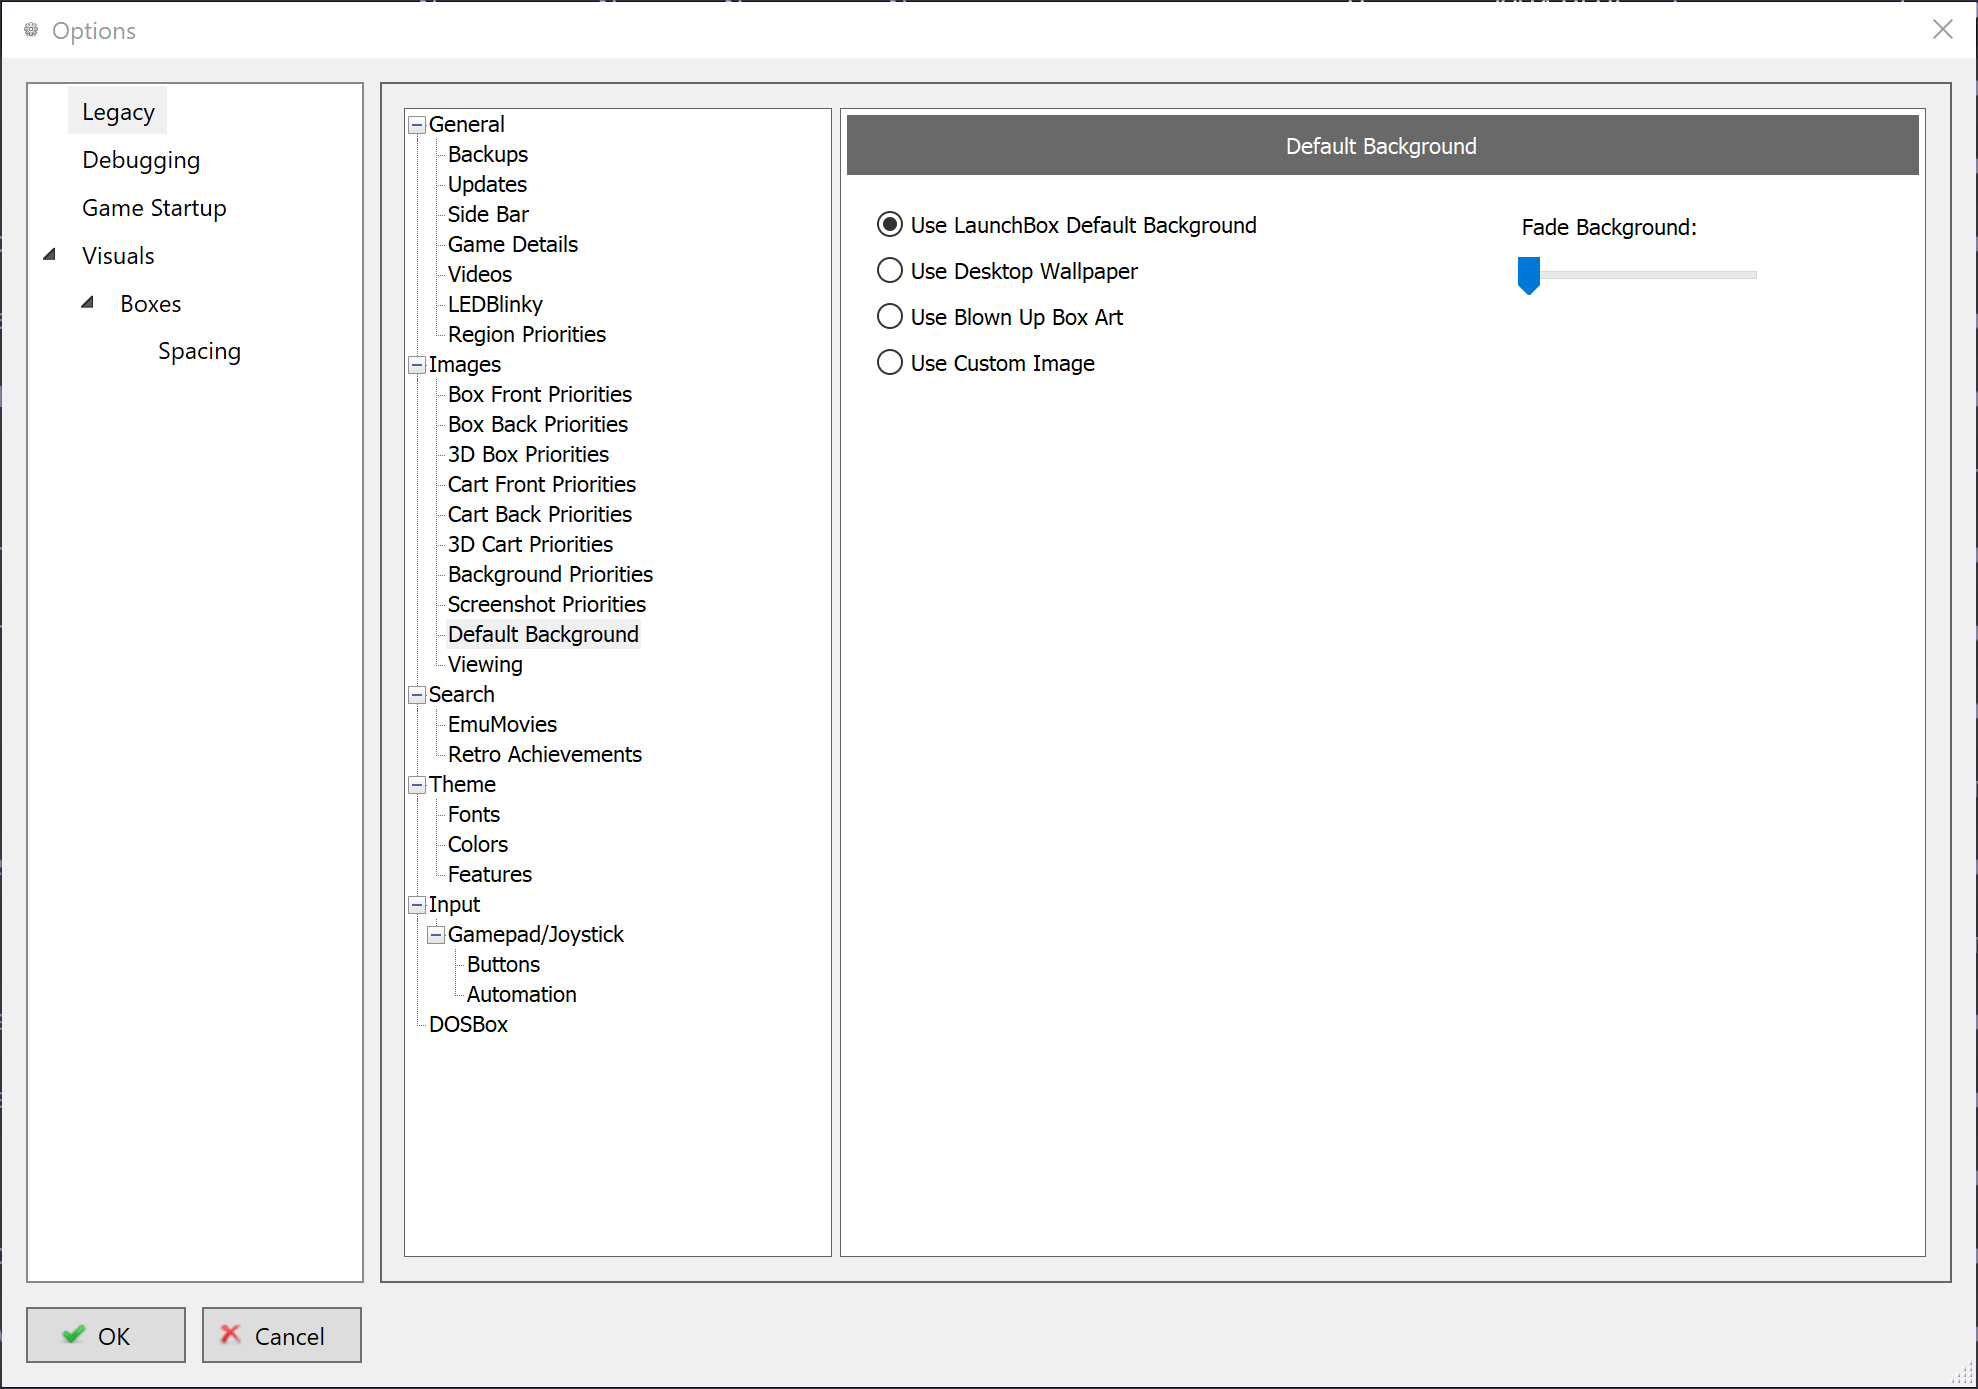This screenshot has width=1978, height=1389.
Task: Select Viewing tree item
Action: point(485,665)
